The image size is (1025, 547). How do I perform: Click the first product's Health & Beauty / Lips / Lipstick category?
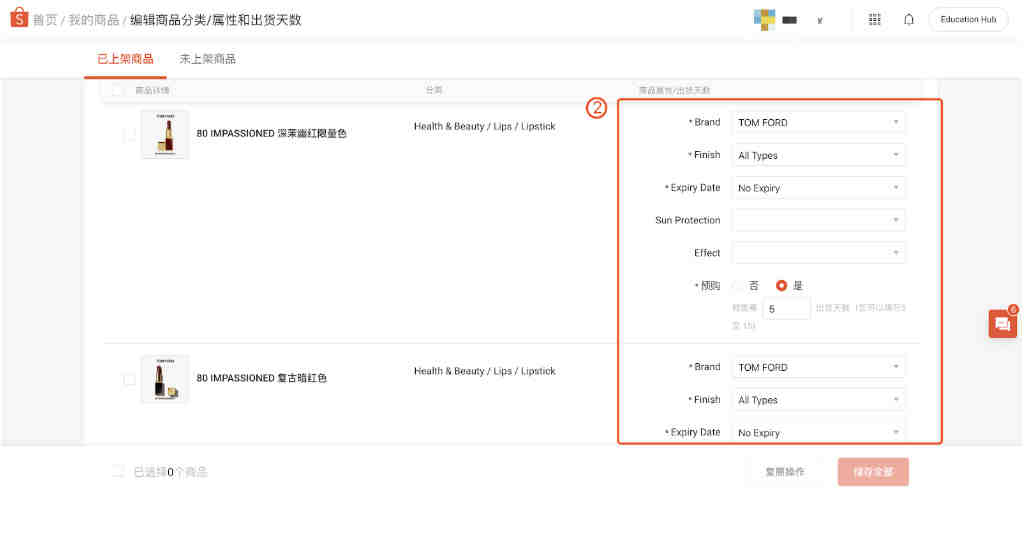[x=484, y=126]
